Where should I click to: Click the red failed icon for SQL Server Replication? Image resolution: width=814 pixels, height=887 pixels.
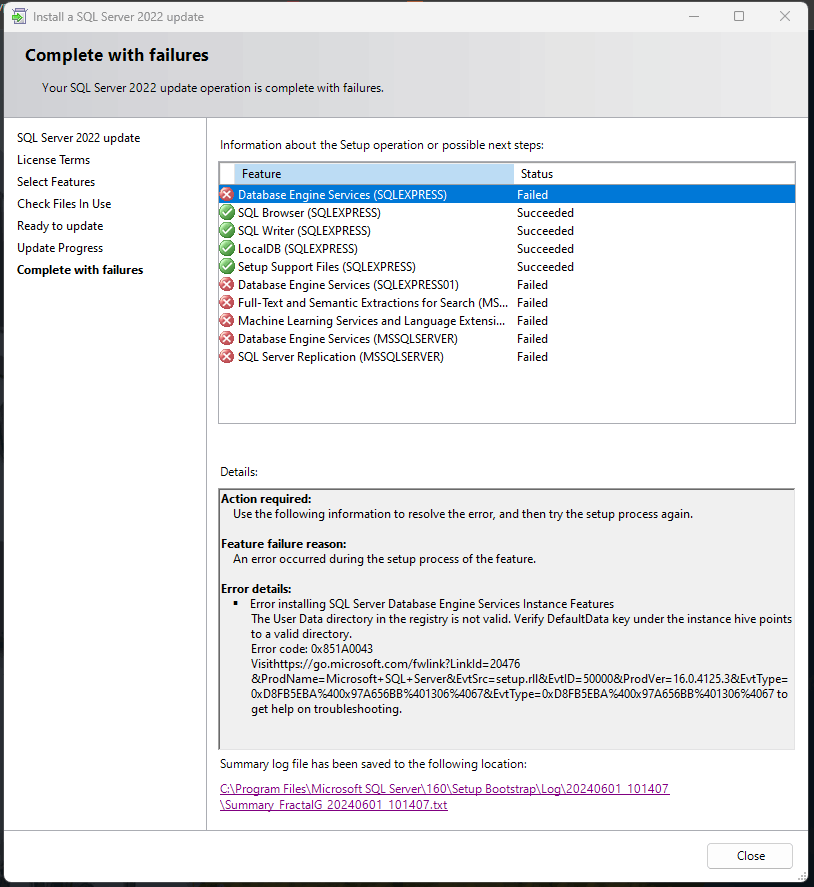(227, 357)
